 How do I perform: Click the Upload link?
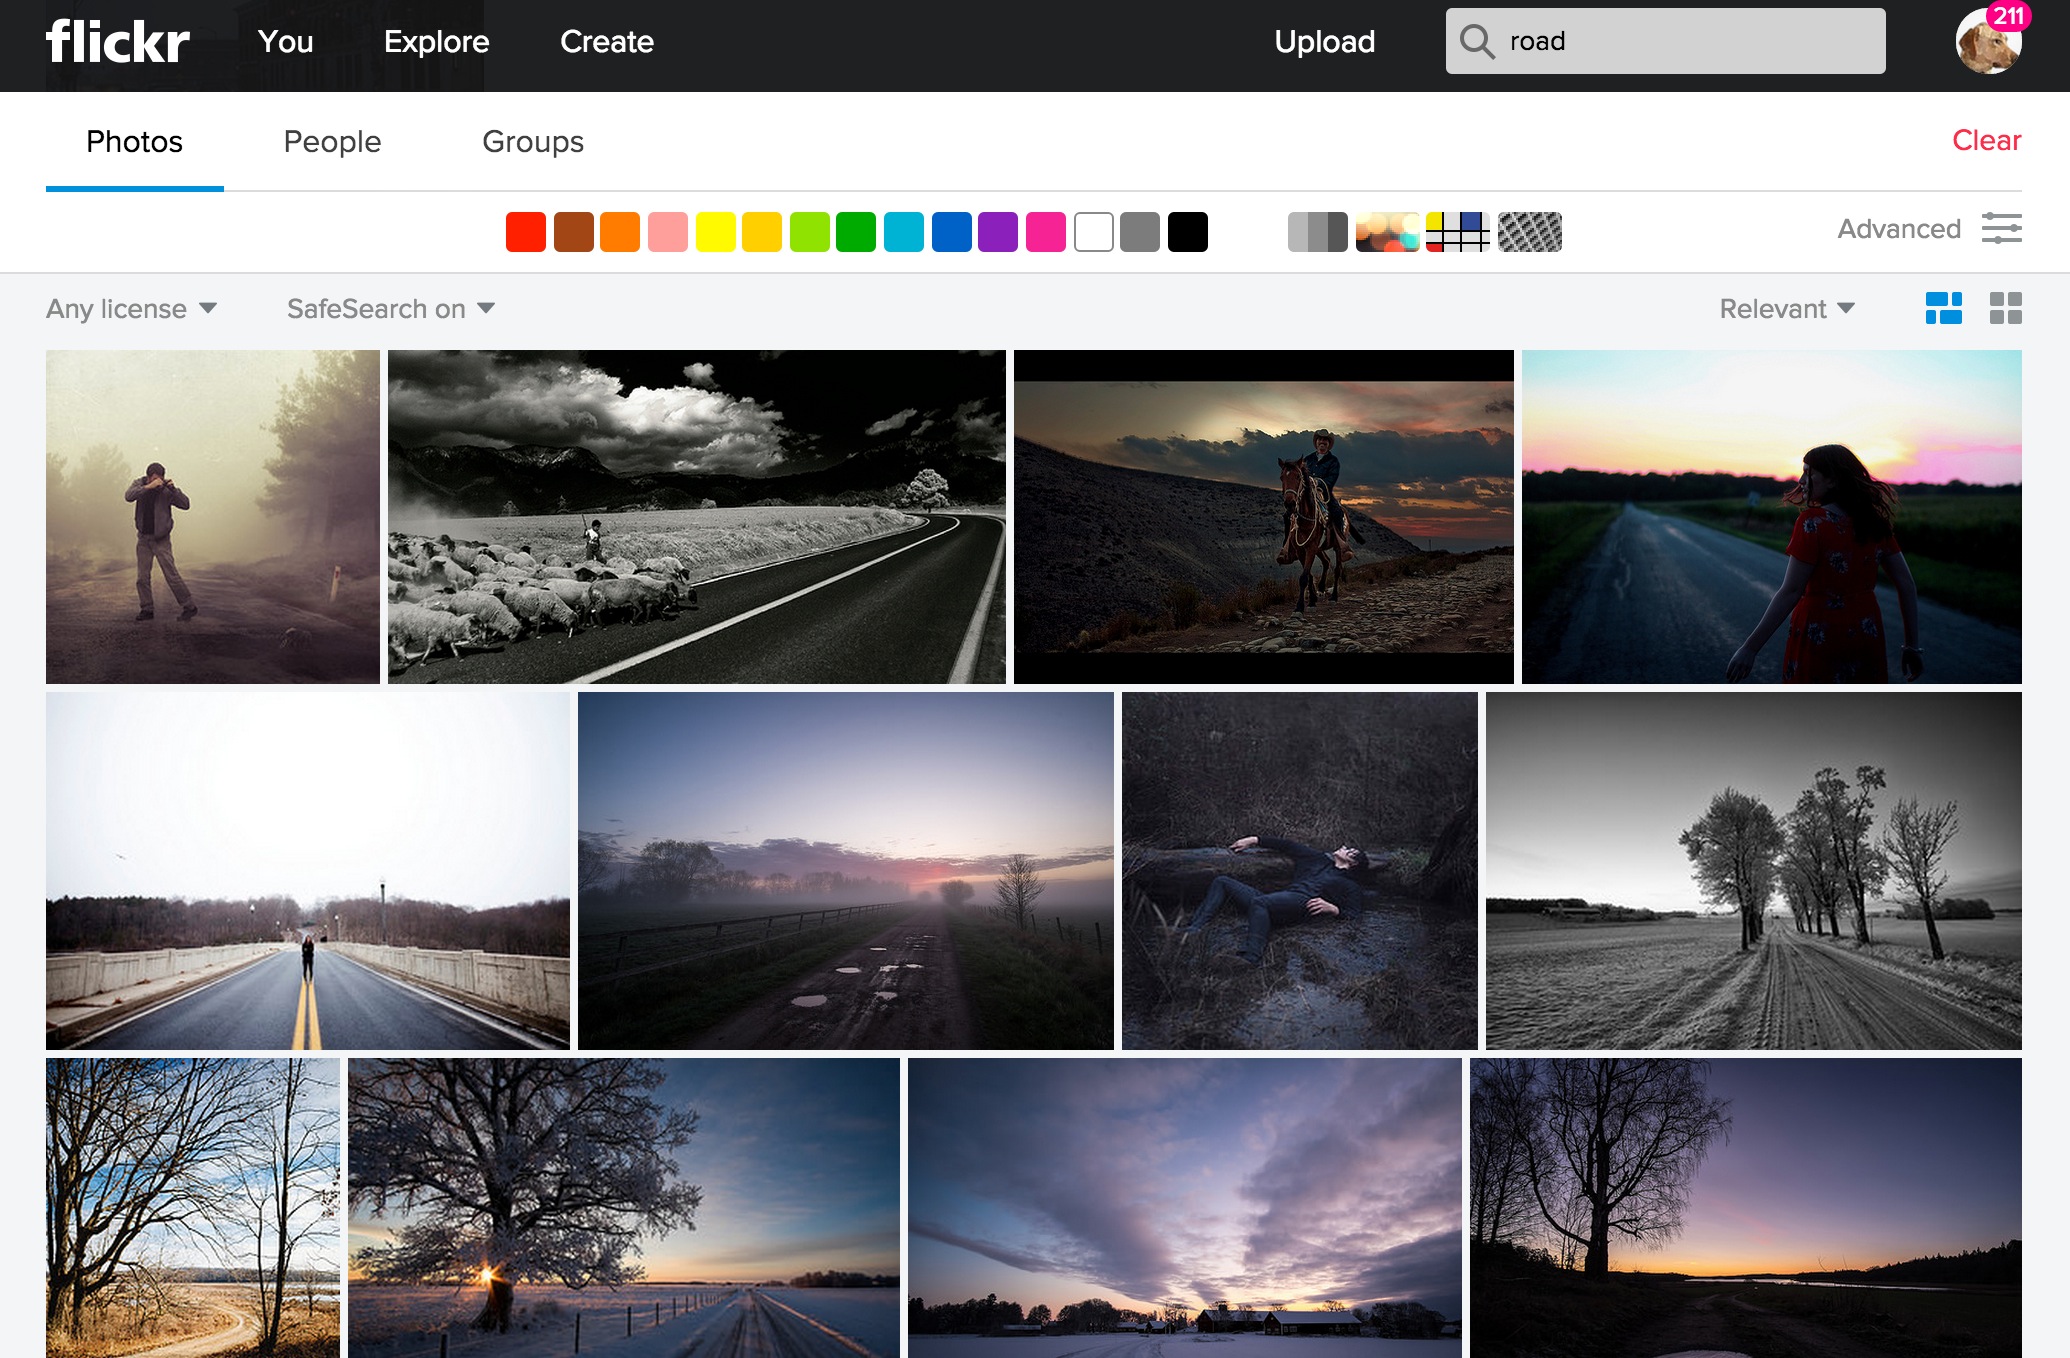[x=1324, y=42]
